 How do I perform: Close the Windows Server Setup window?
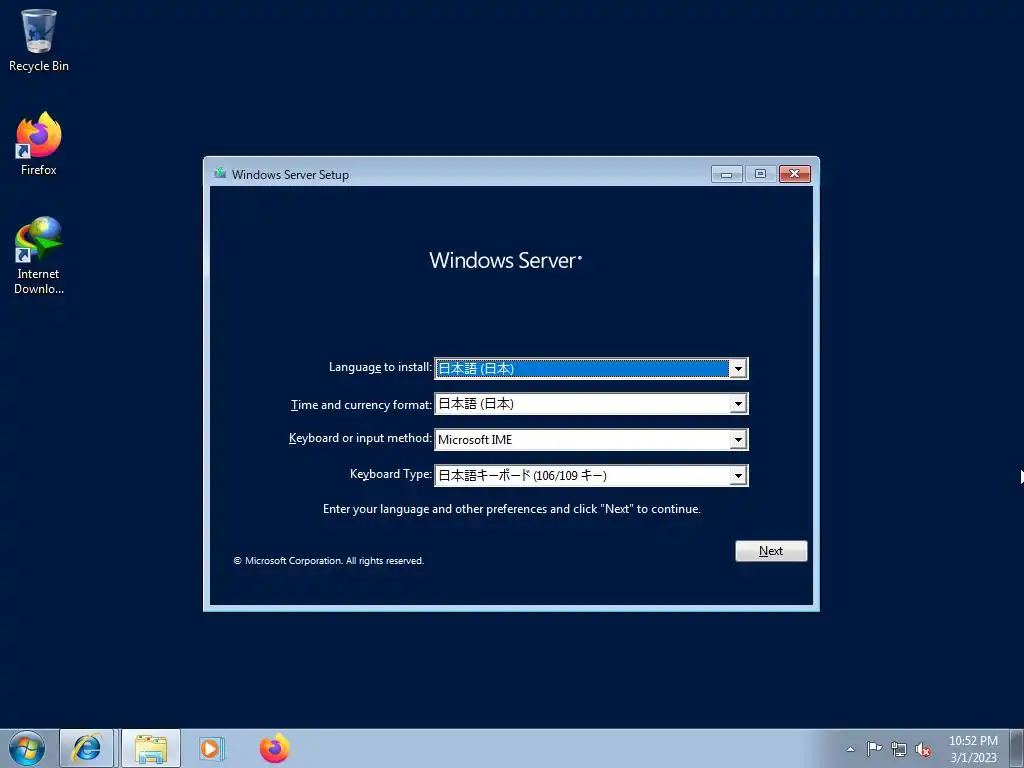[795, 174]
